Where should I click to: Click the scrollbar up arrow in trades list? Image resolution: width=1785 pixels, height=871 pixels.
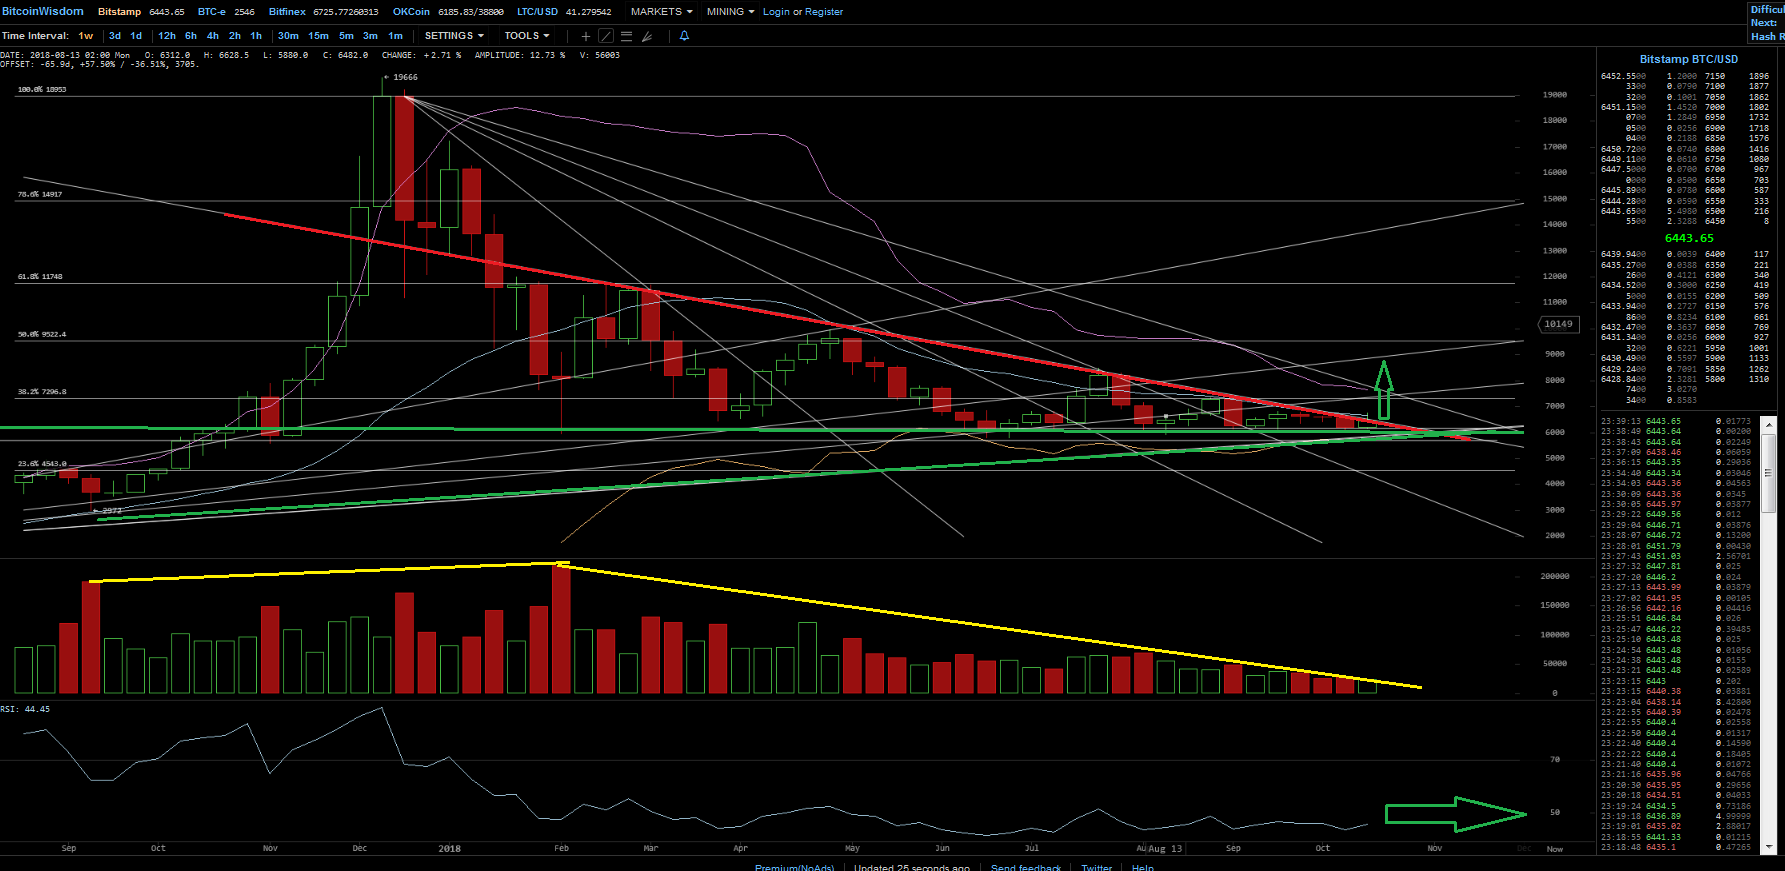[x=1768, y=424]
